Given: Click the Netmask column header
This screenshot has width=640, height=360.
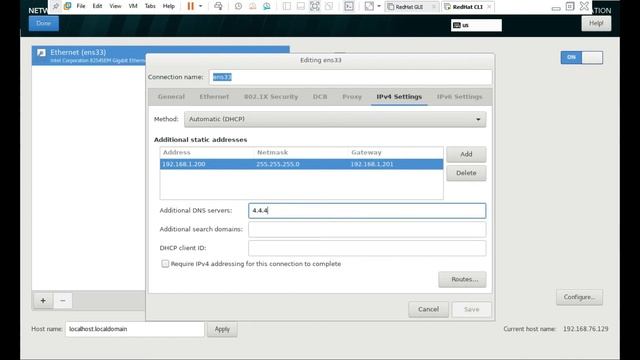Looking at the screenshot, I should click(x=272, y=152).
